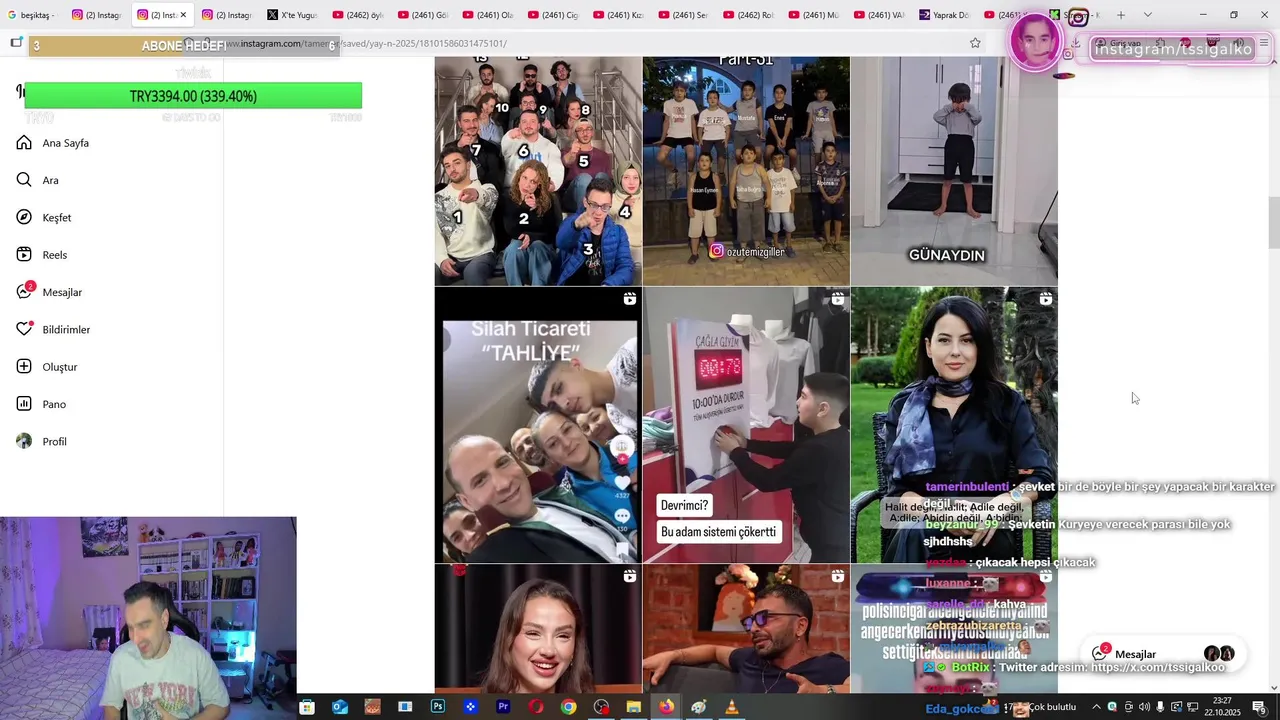Click Oluştur to create a post
This screenshot has width=1280, height=720.
[x=47, y=367]
